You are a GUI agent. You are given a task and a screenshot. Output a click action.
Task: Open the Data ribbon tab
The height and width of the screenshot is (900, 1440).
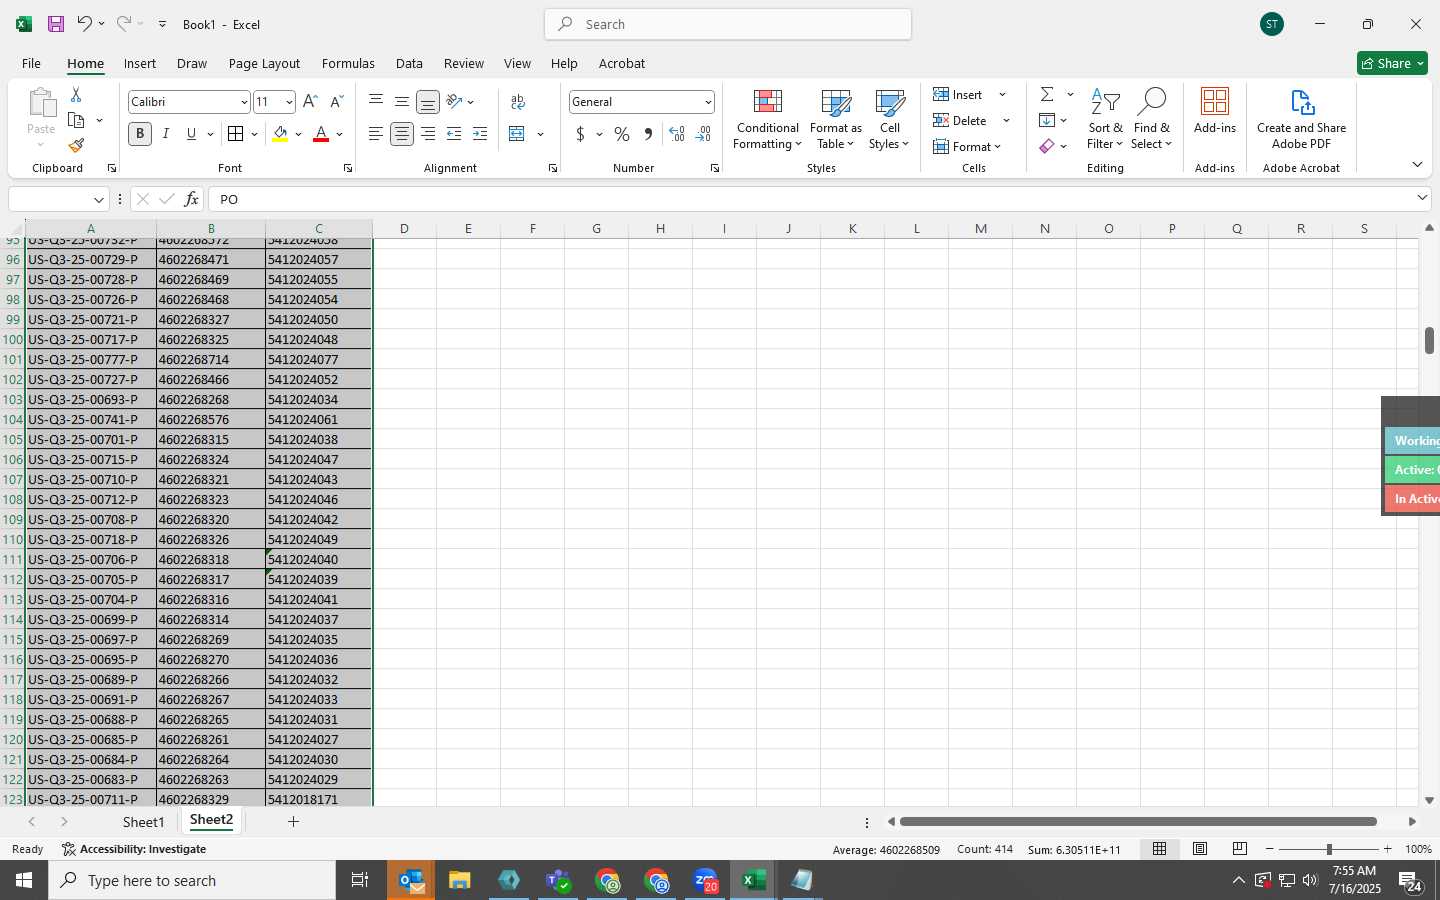[409, 63]
